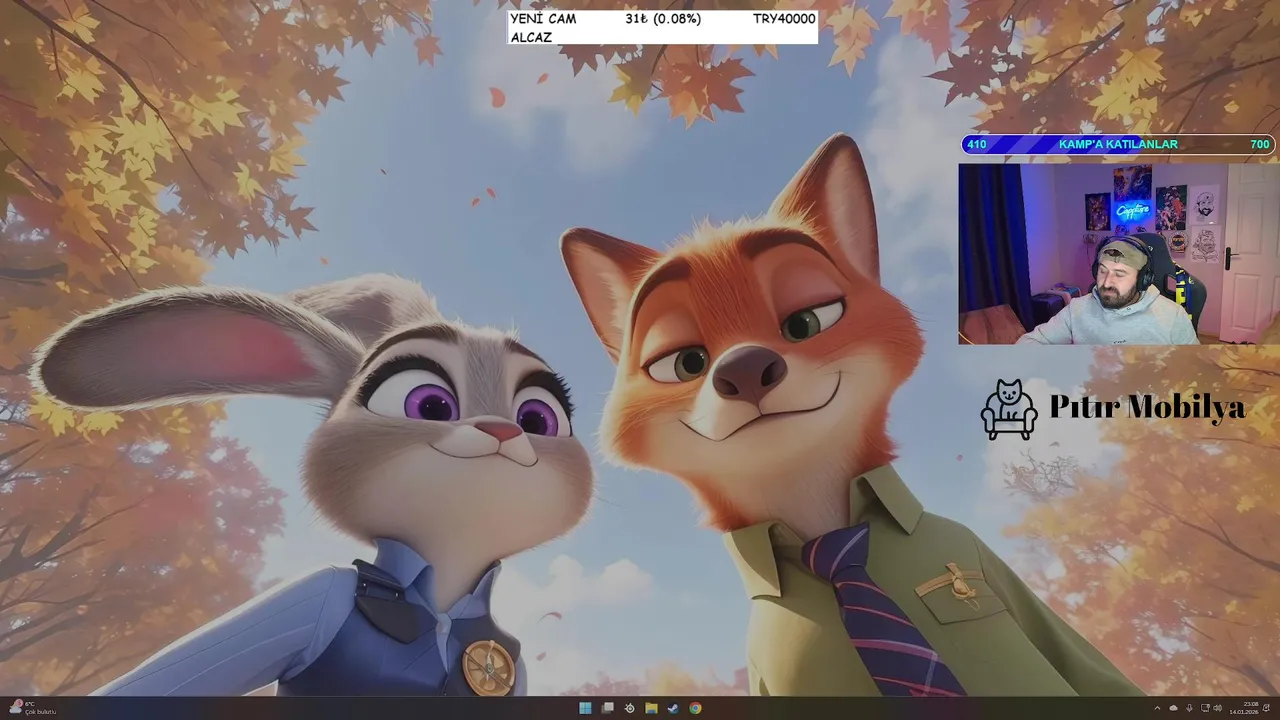Click the Pıtır Mobilya text
Screen dimensions: 1280x720
point(1147,407)
